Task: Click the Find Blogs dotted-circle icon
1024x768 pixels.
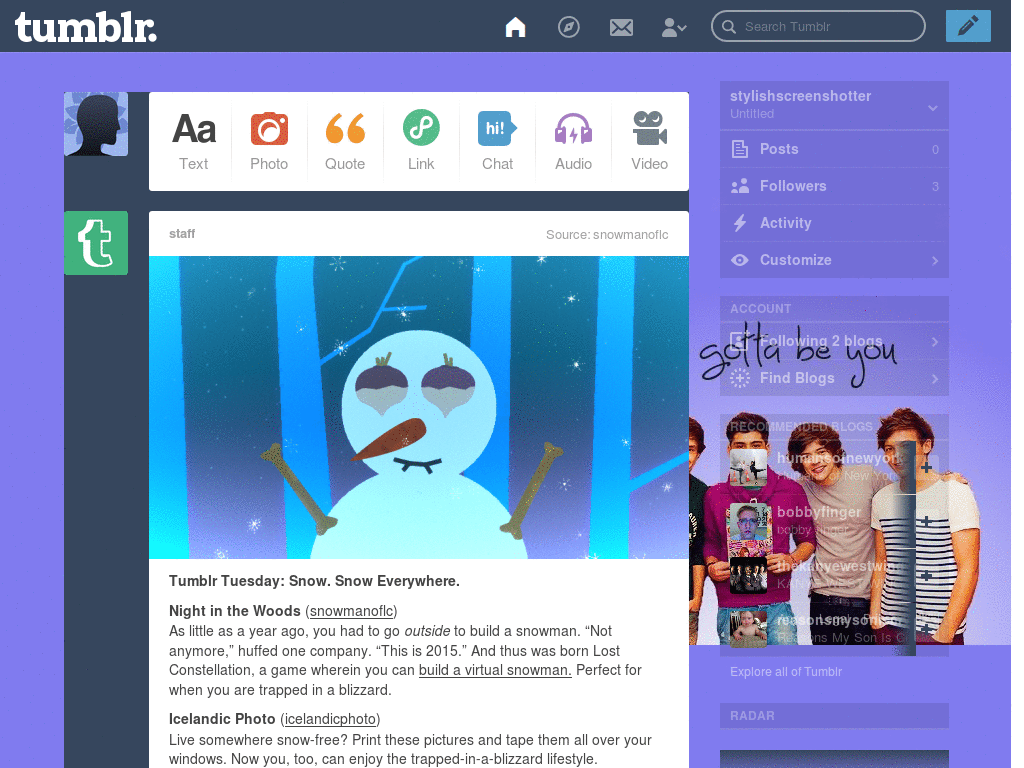Action: click(739, 378)
